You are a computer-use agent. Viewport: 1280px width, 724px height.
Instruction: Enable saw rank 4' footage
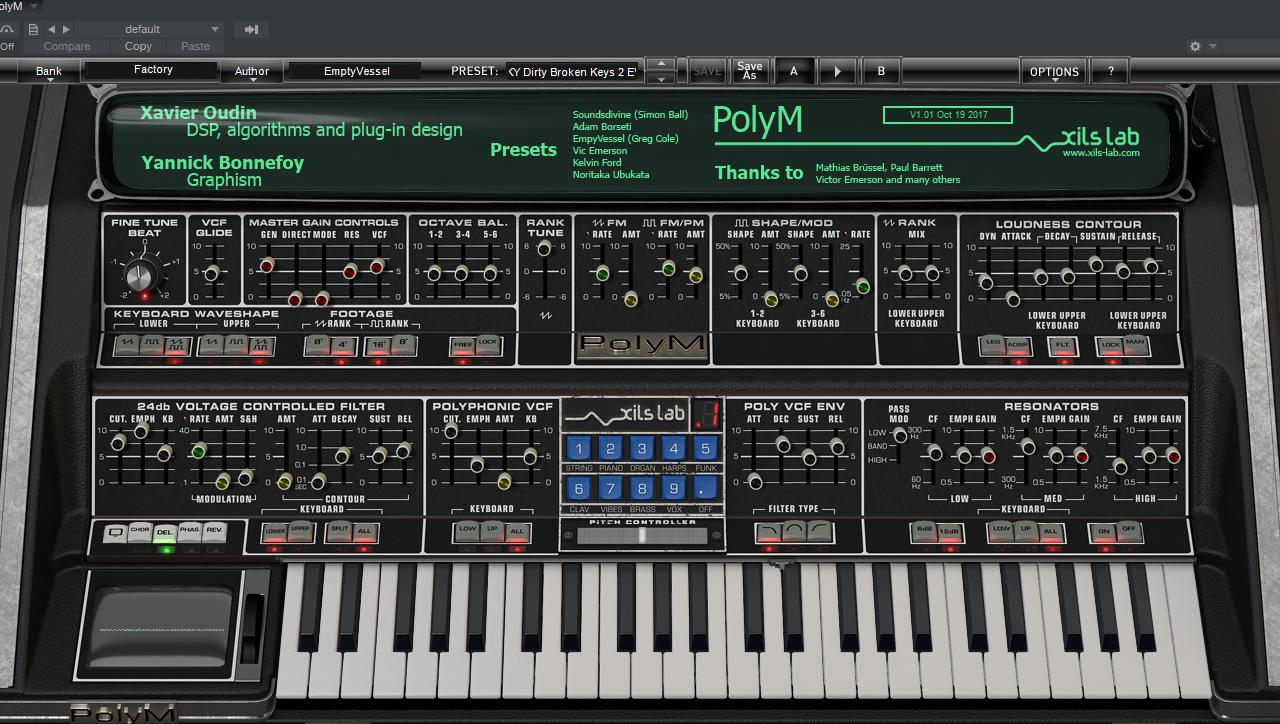342,345
